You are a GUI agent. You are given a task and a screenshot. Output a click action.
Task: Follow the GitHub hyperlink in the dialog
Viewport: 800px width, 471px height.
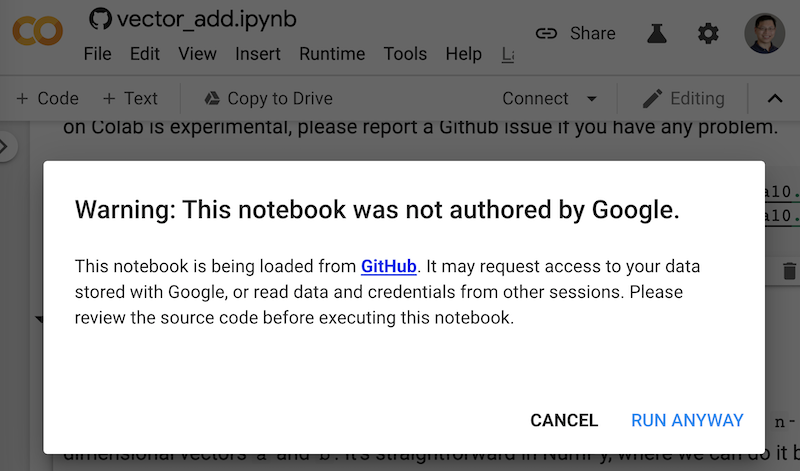388,266
